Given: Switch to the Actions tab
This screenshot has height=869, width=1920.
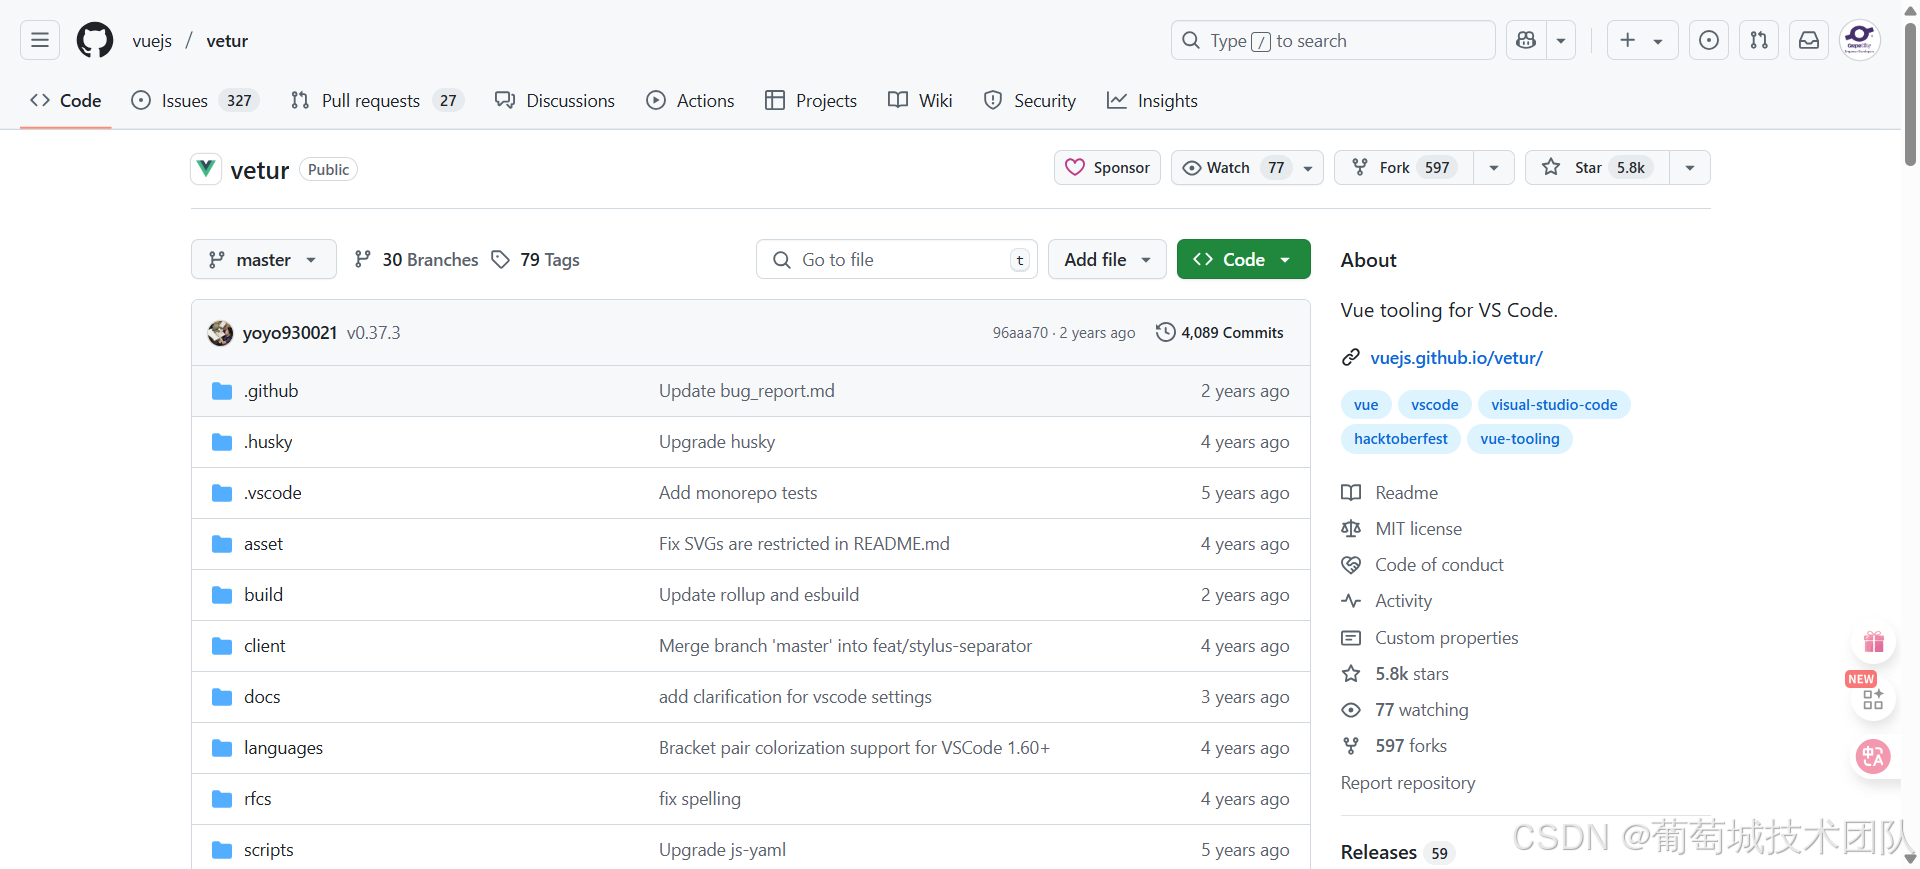Looking at the screenshot, I should point(690,101).
